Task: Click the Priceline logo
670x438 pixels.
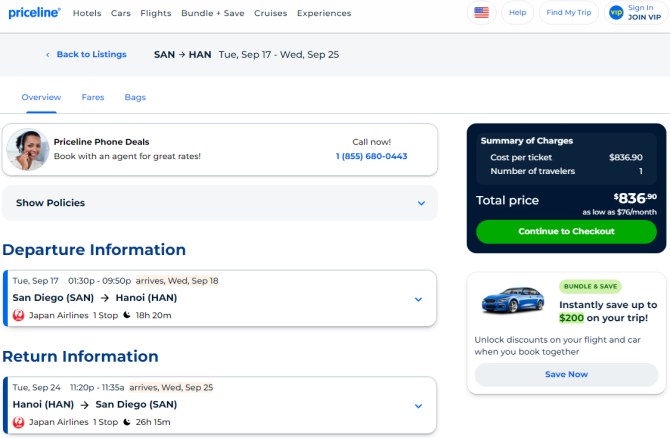Action: click(35, 13)
